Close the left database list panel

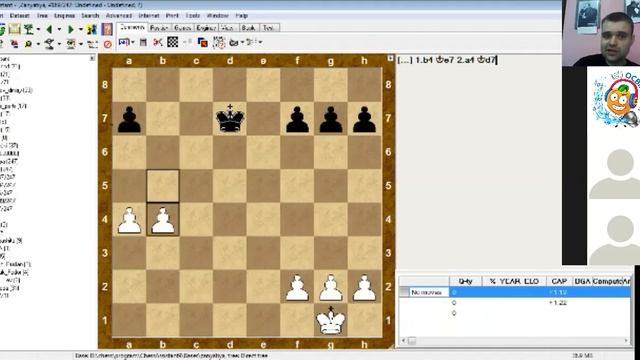(92, 59)
